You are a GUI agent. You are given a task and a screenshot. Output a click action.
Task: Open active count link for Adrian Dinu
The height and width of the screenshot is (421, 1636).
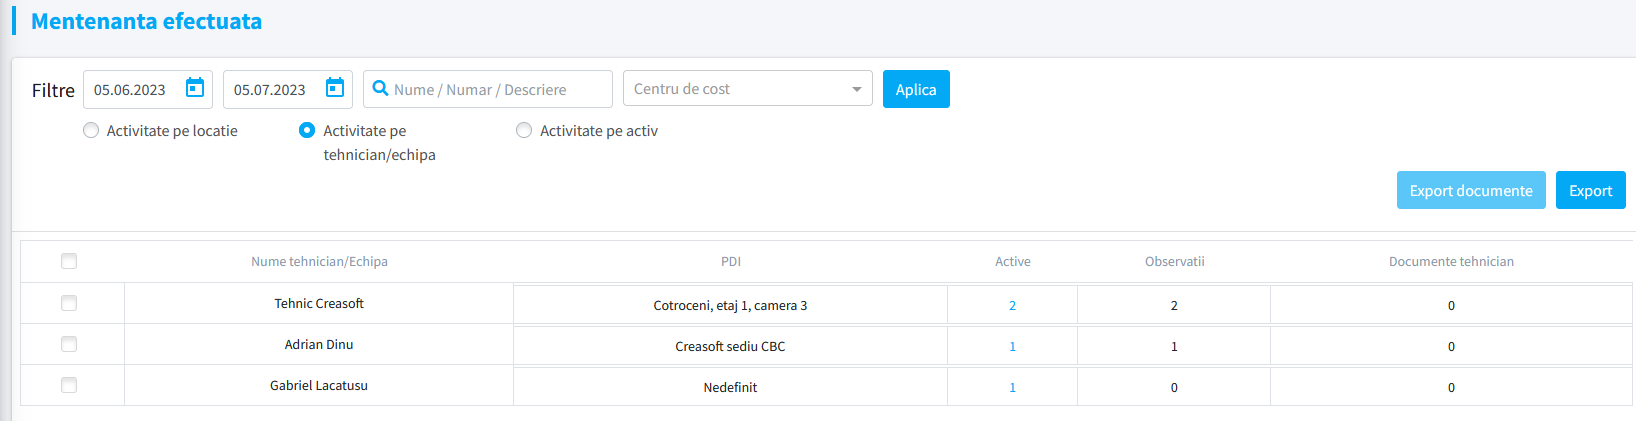point(1012,346)
